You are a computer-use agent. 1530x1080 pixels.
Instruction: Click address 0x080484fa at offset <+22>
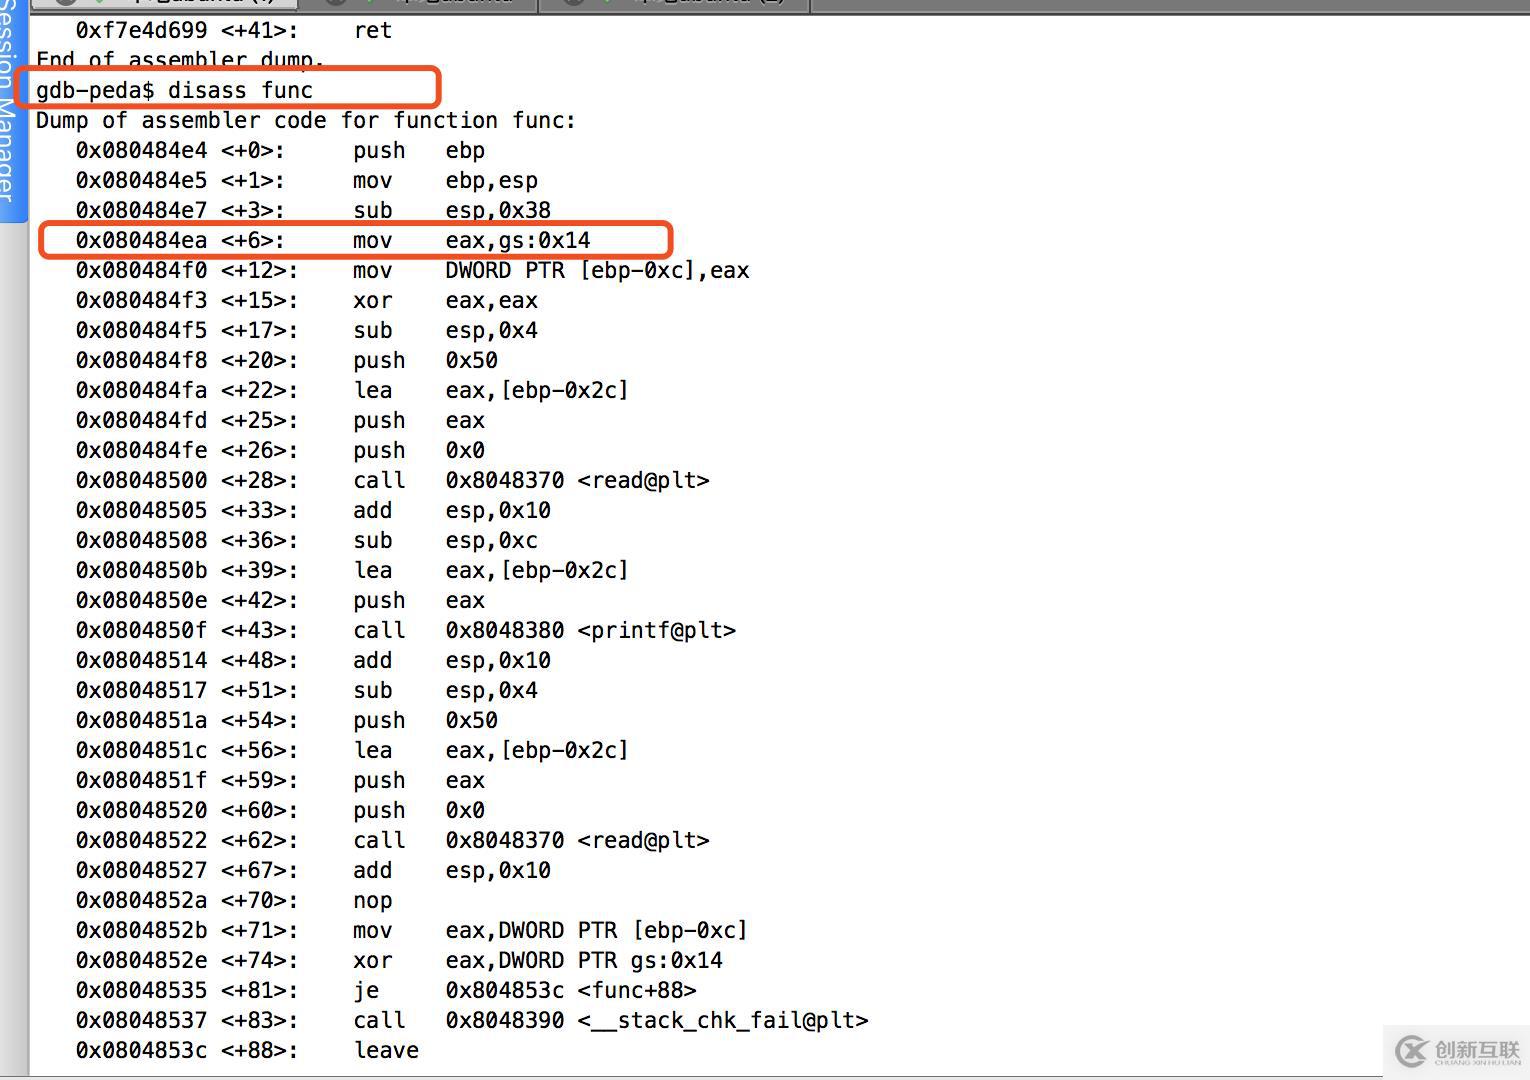coord(141,390)
